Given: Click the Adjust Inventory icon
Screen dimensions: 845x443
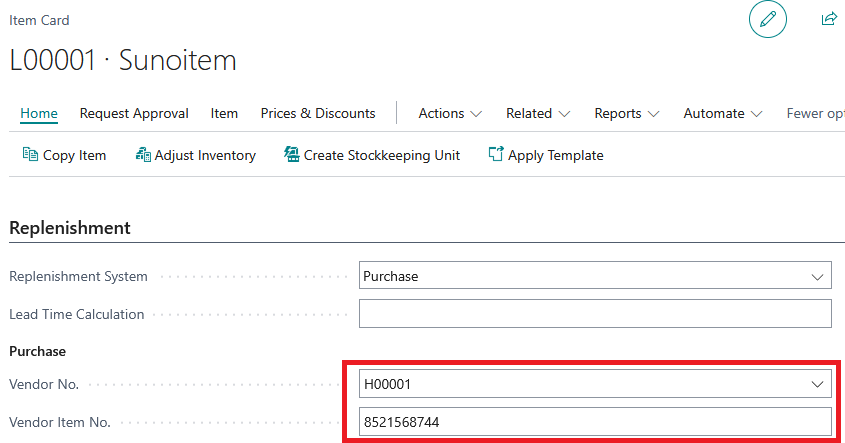Looking at the screenshot, I should point(143,155).
